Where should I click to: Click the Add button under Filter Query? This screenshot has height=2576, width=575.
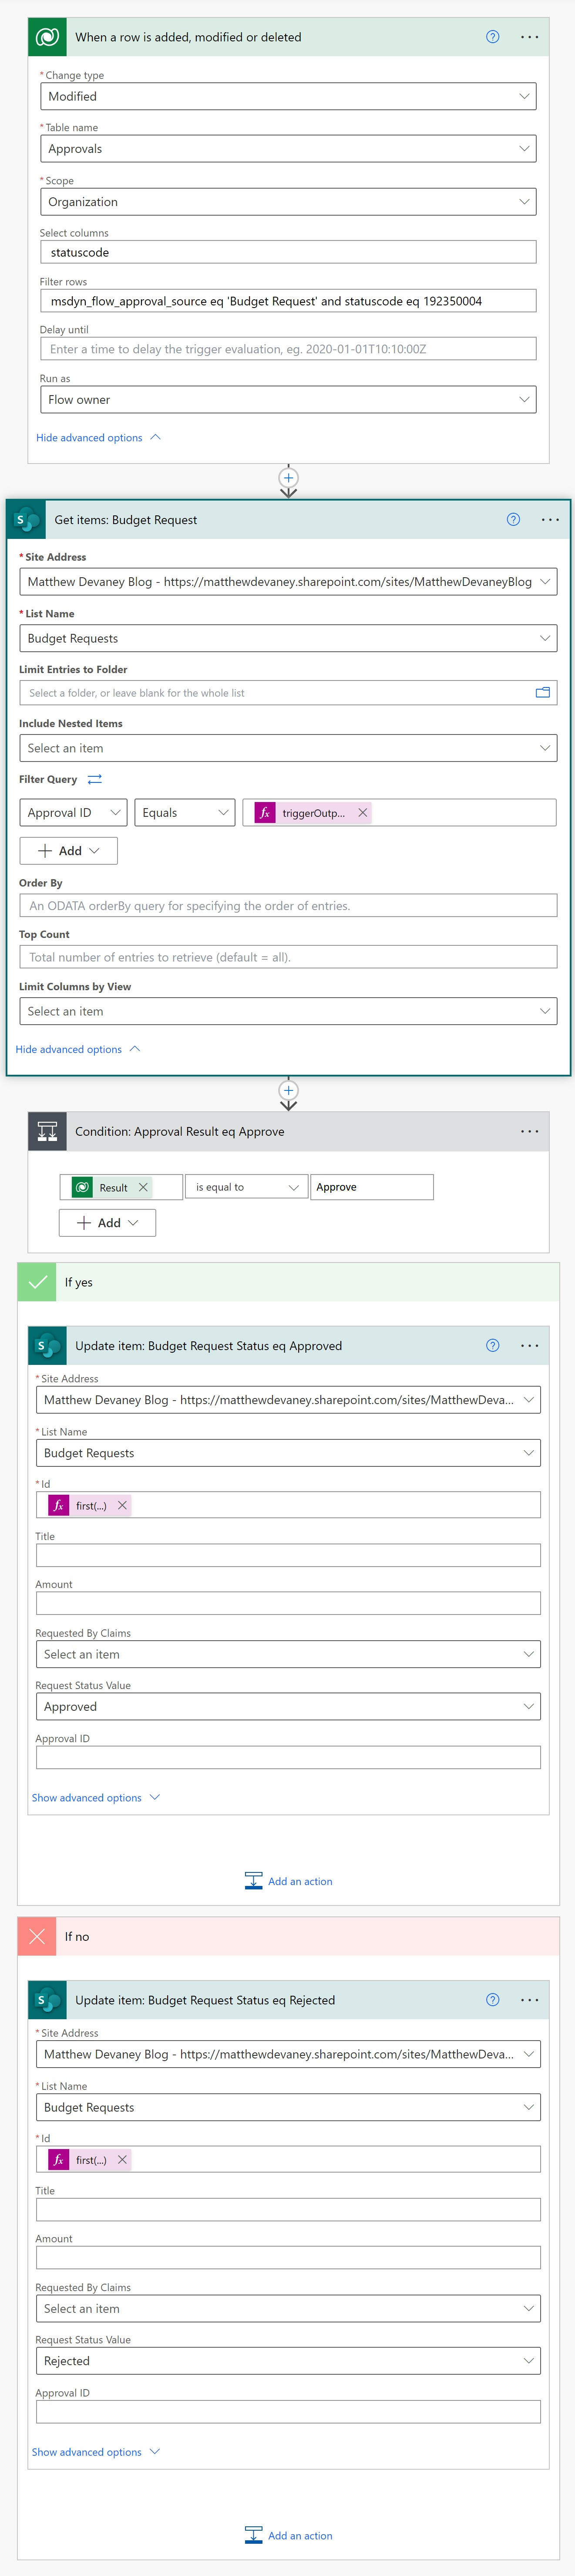click(68, 851)
